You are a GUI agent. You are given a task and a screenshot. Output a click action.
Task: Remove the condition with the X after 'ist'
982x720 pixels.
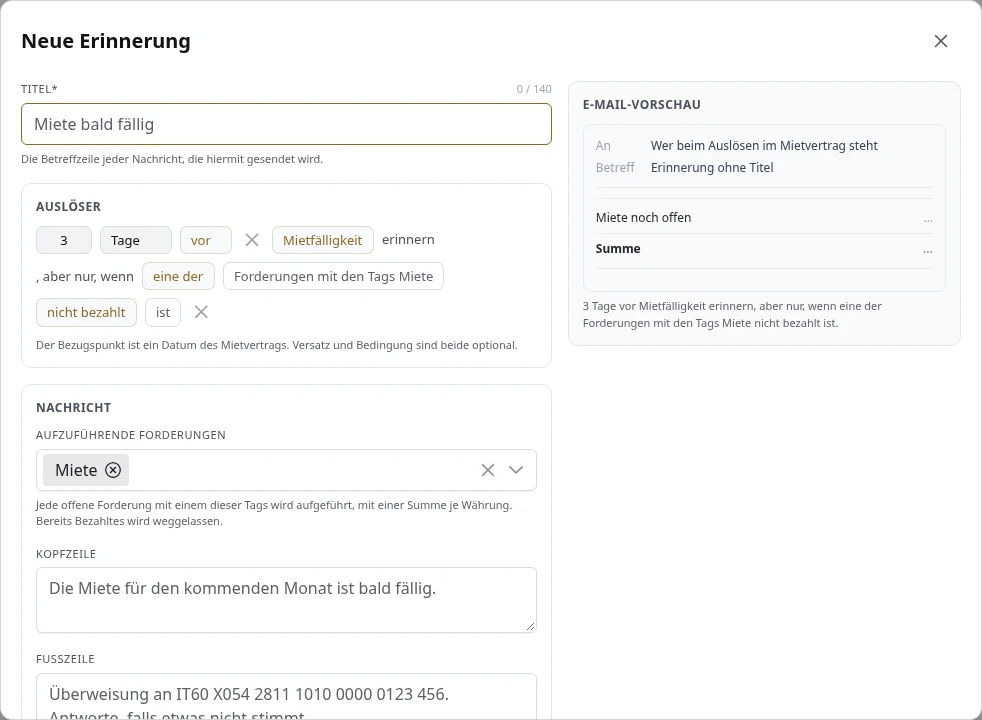pos(201,312)
